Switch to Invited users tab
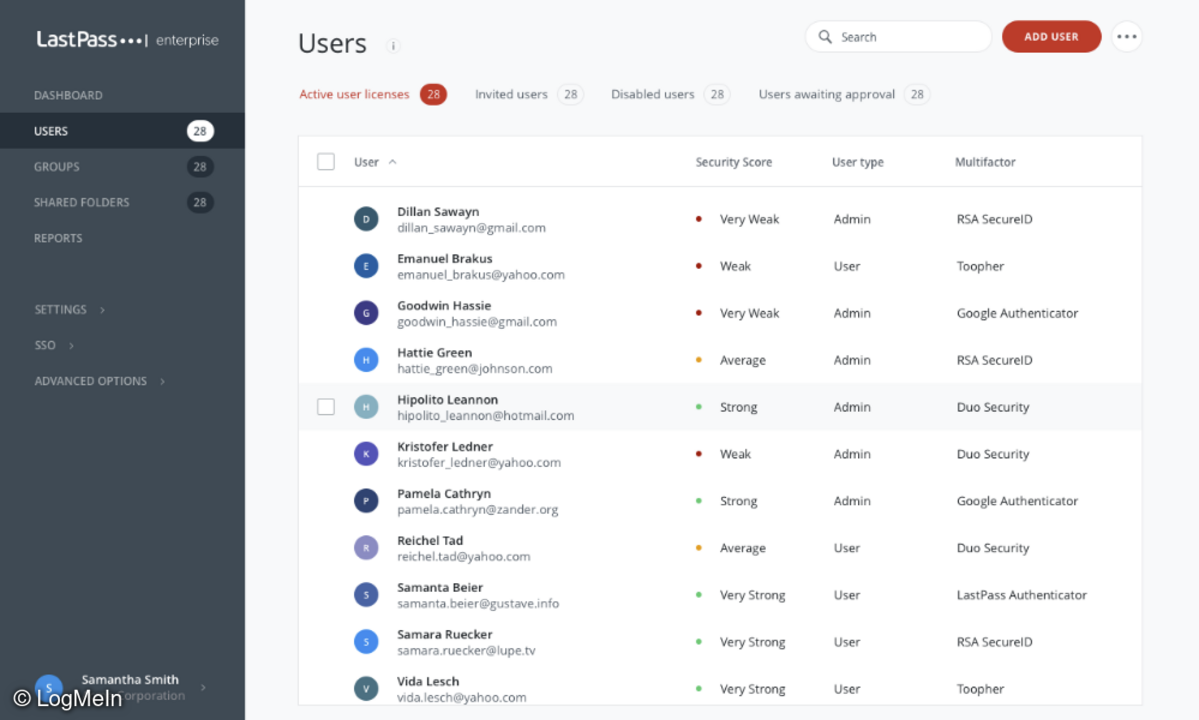 (512, 94)
